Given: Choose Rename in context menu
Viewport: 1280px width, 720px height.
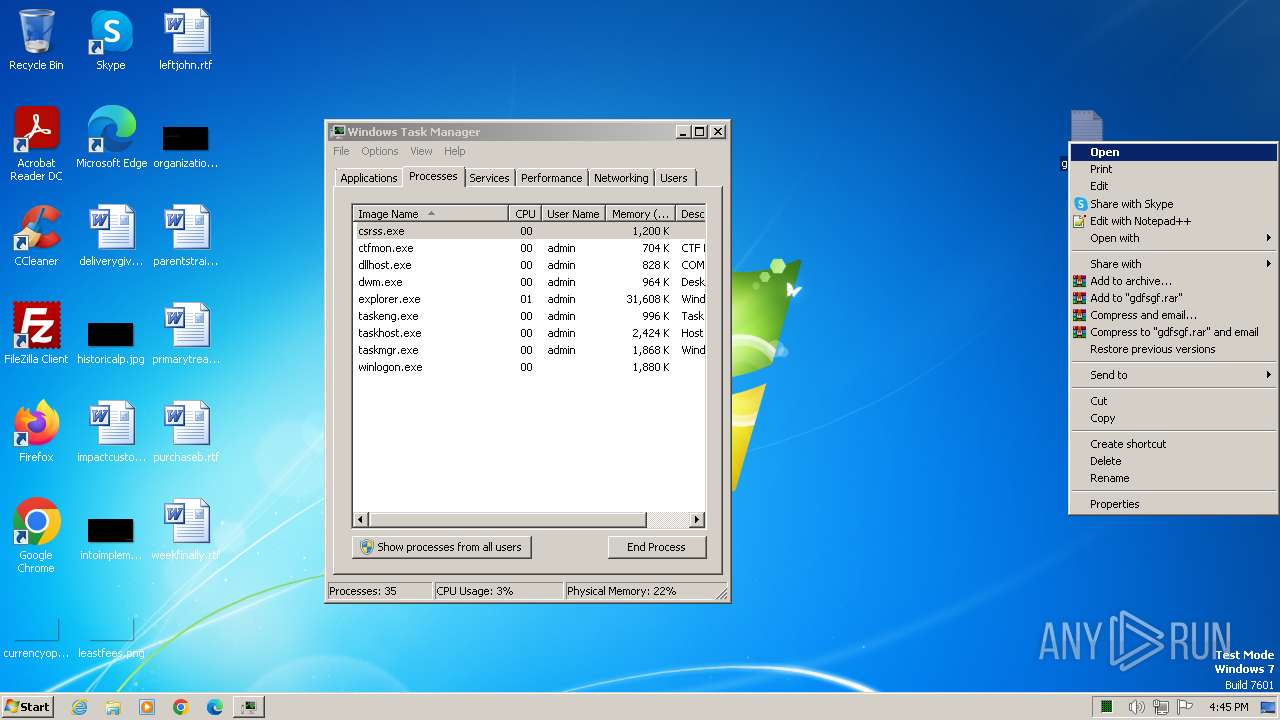Looking at the screenshot, I should coord(1173,478).
